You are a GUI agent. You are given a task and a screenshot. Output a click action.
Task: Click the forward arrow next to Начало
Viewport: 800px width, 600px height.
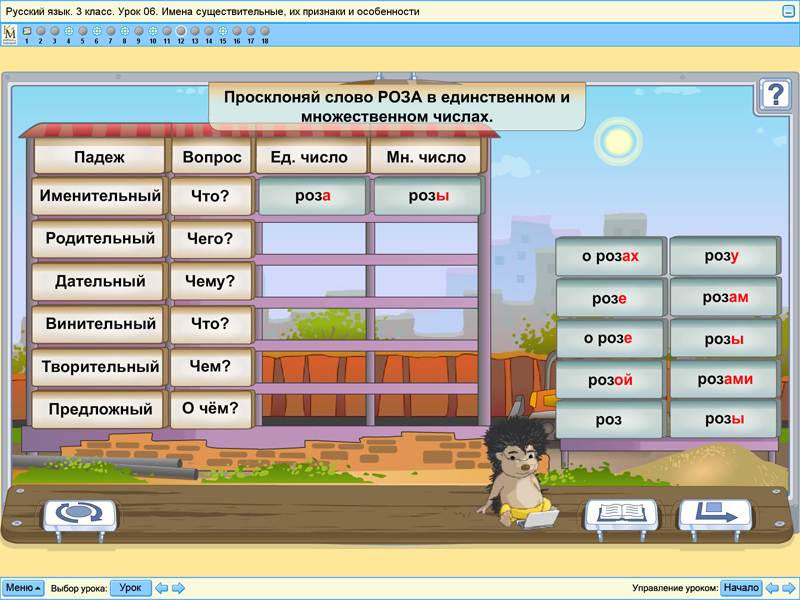pos(788,588)
